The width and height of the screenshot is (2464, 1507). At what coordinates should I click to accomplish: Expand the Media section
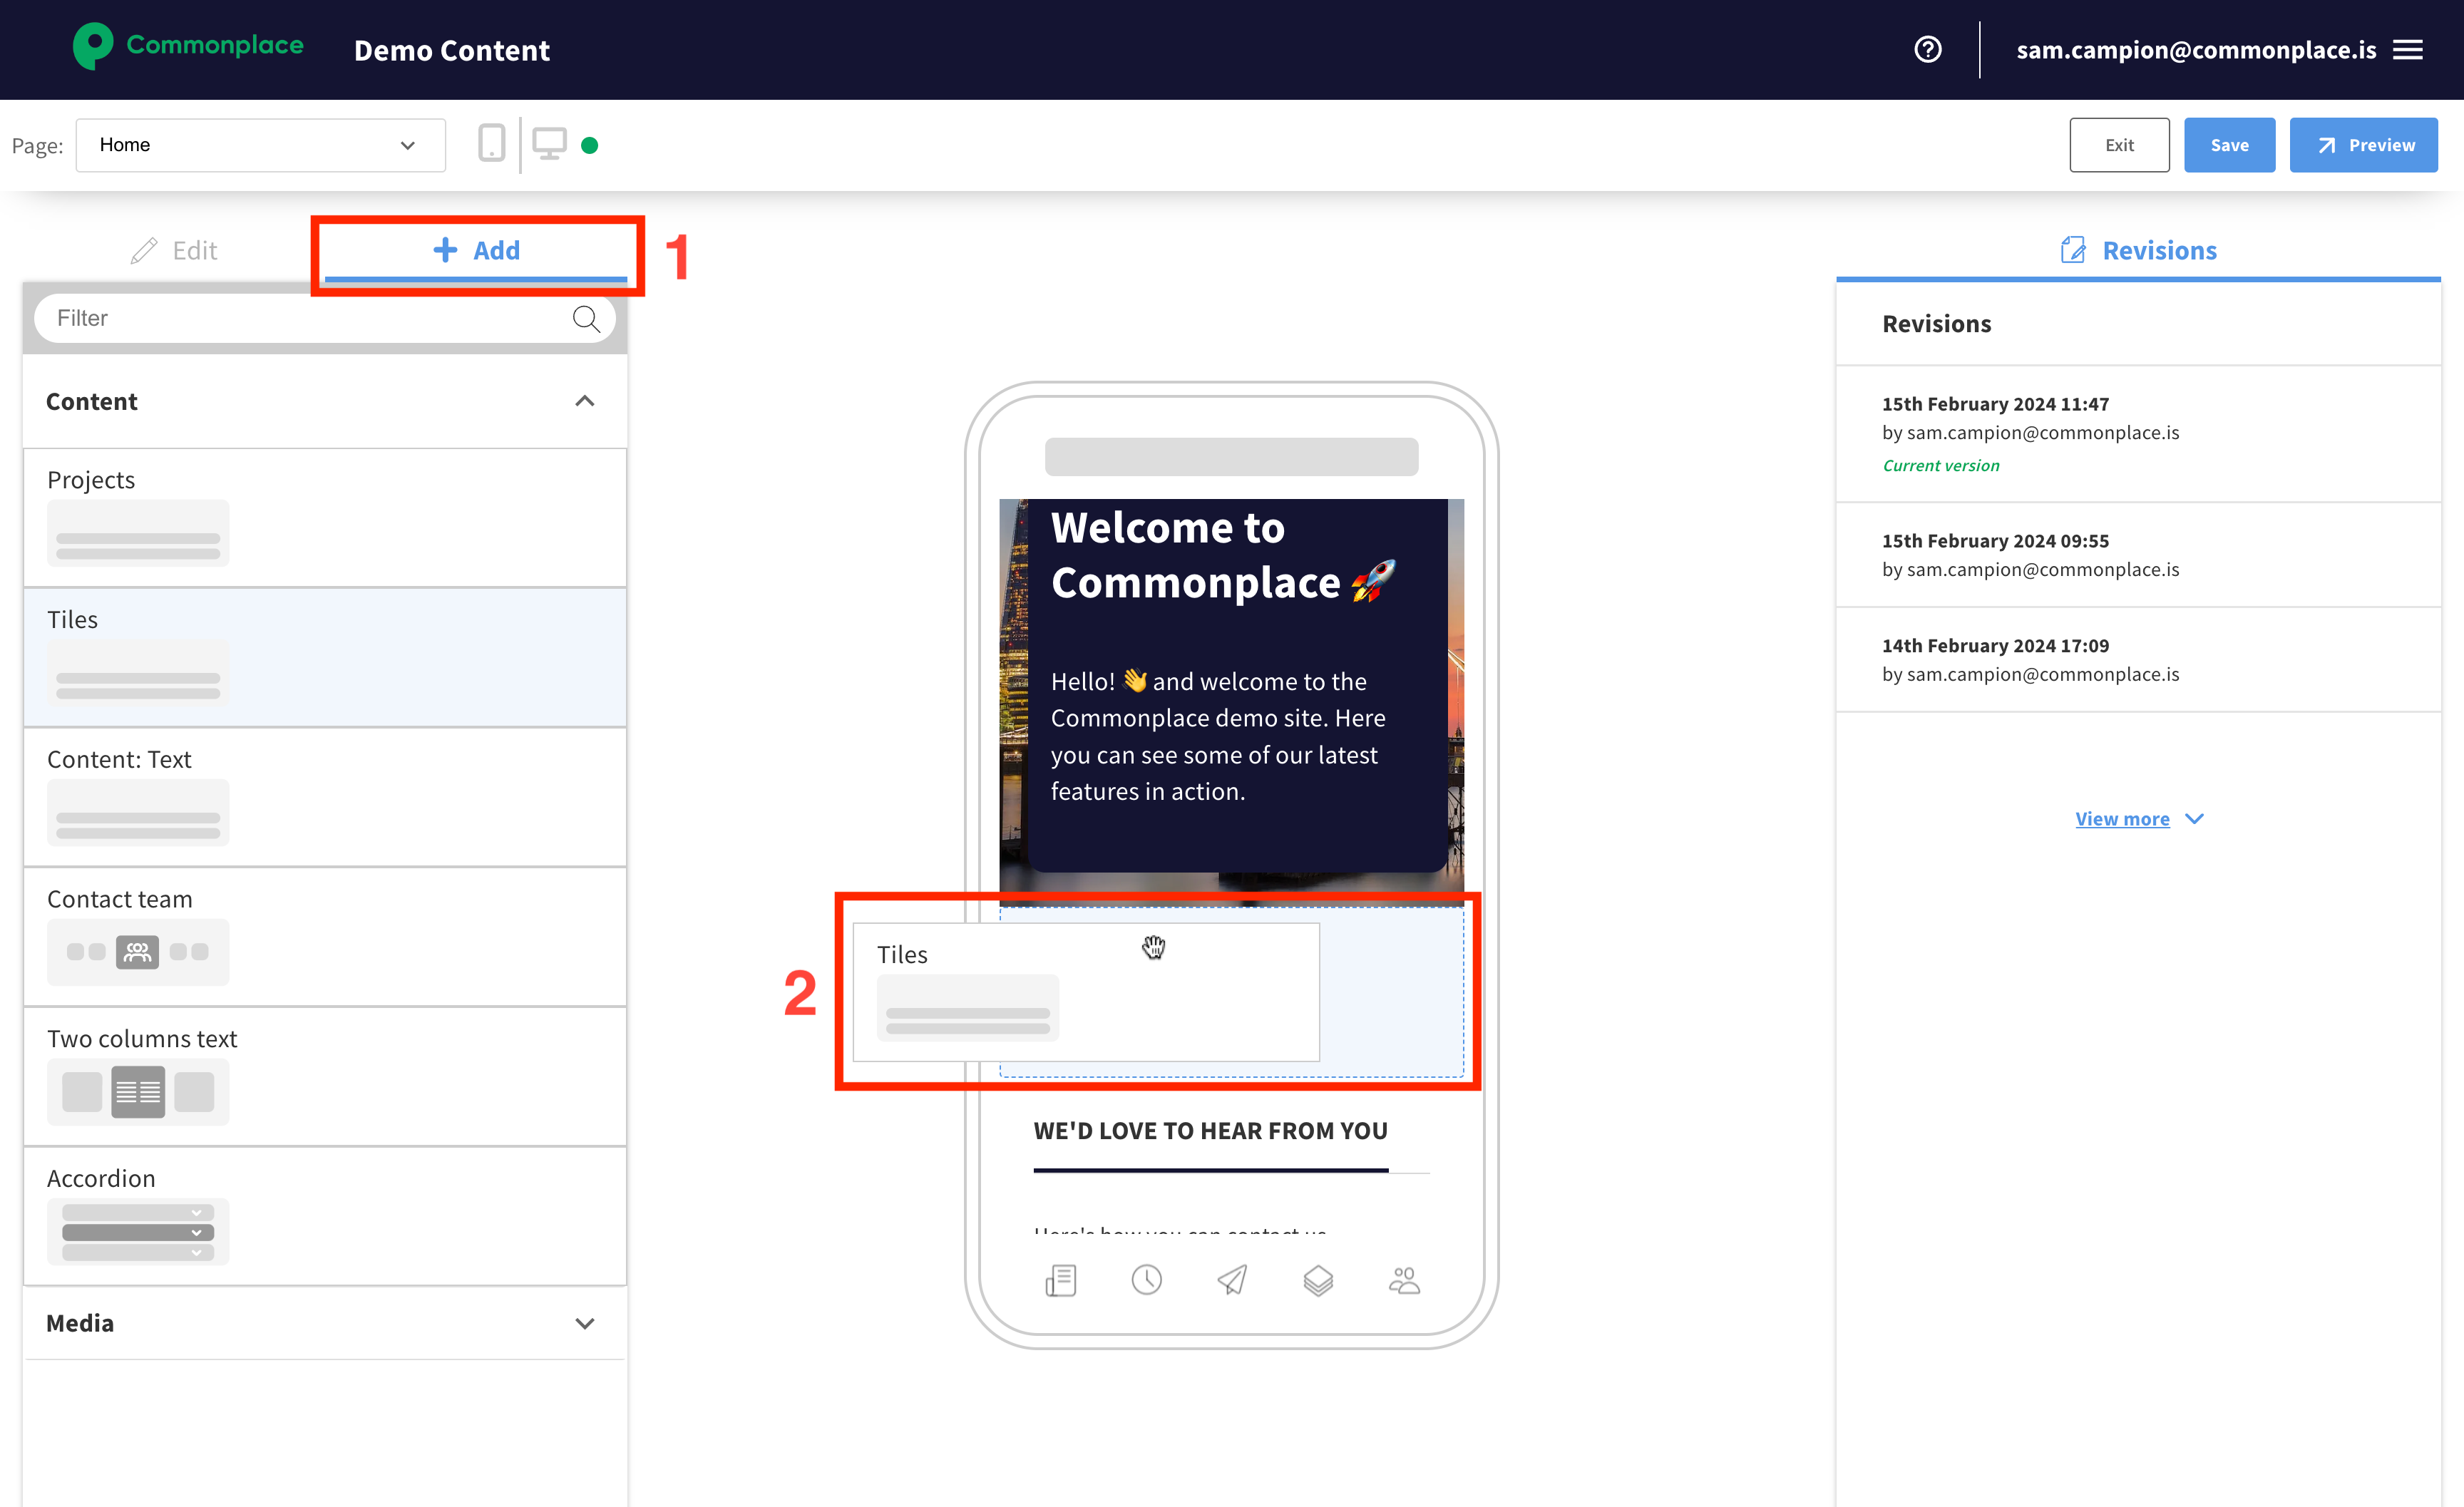[585, 1323]
